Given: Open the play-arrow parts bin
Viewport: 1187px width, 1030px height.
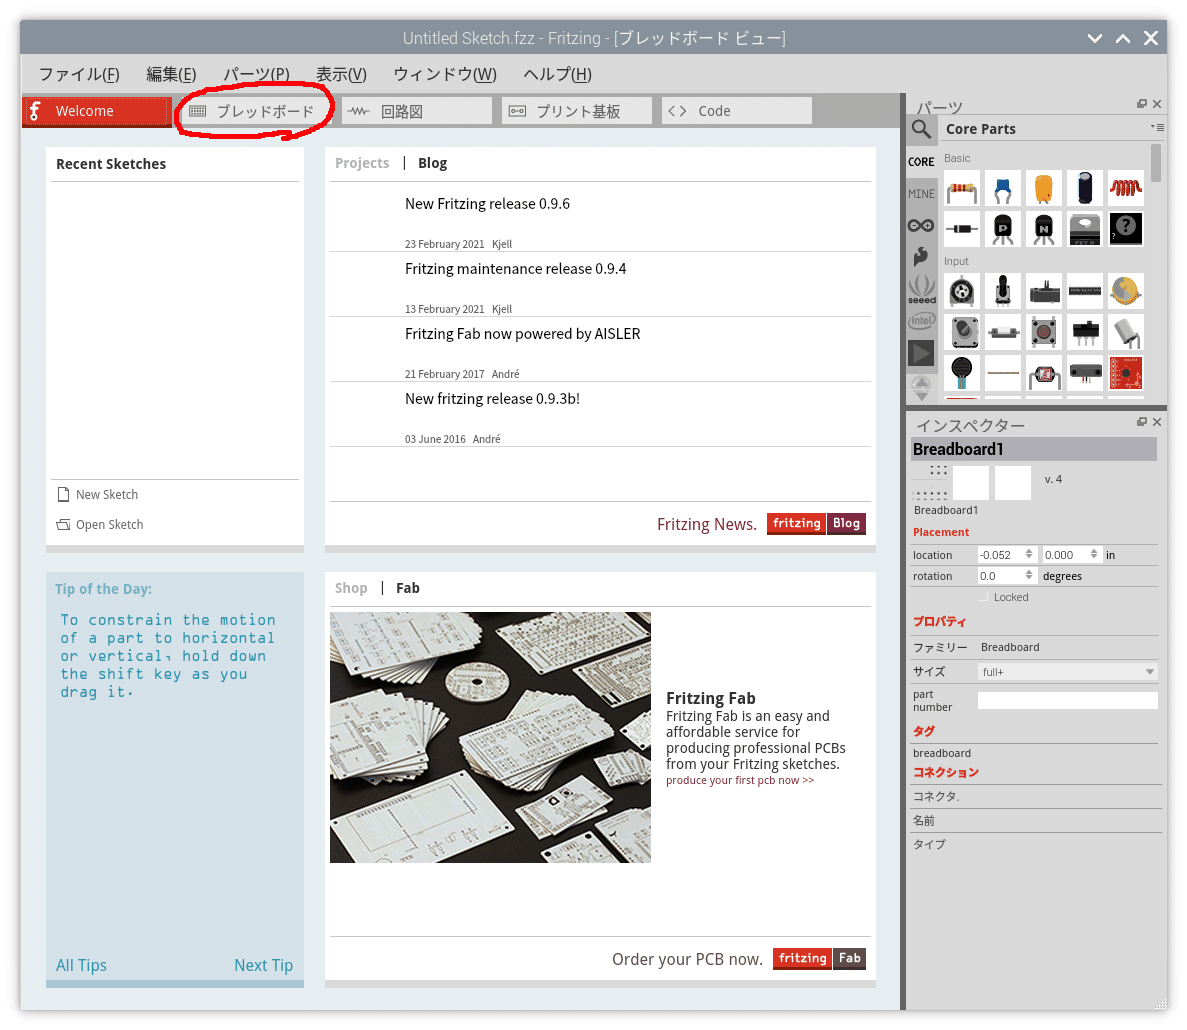Looking at the screenshot, I should point(921,353).
